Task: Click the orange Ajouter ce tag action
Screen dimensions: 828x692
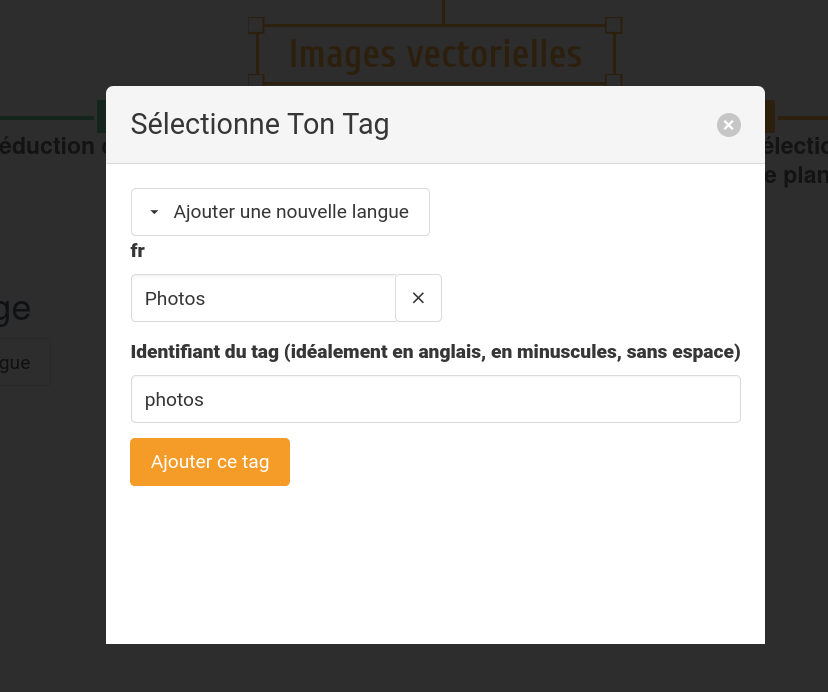Action: (210, 462)
